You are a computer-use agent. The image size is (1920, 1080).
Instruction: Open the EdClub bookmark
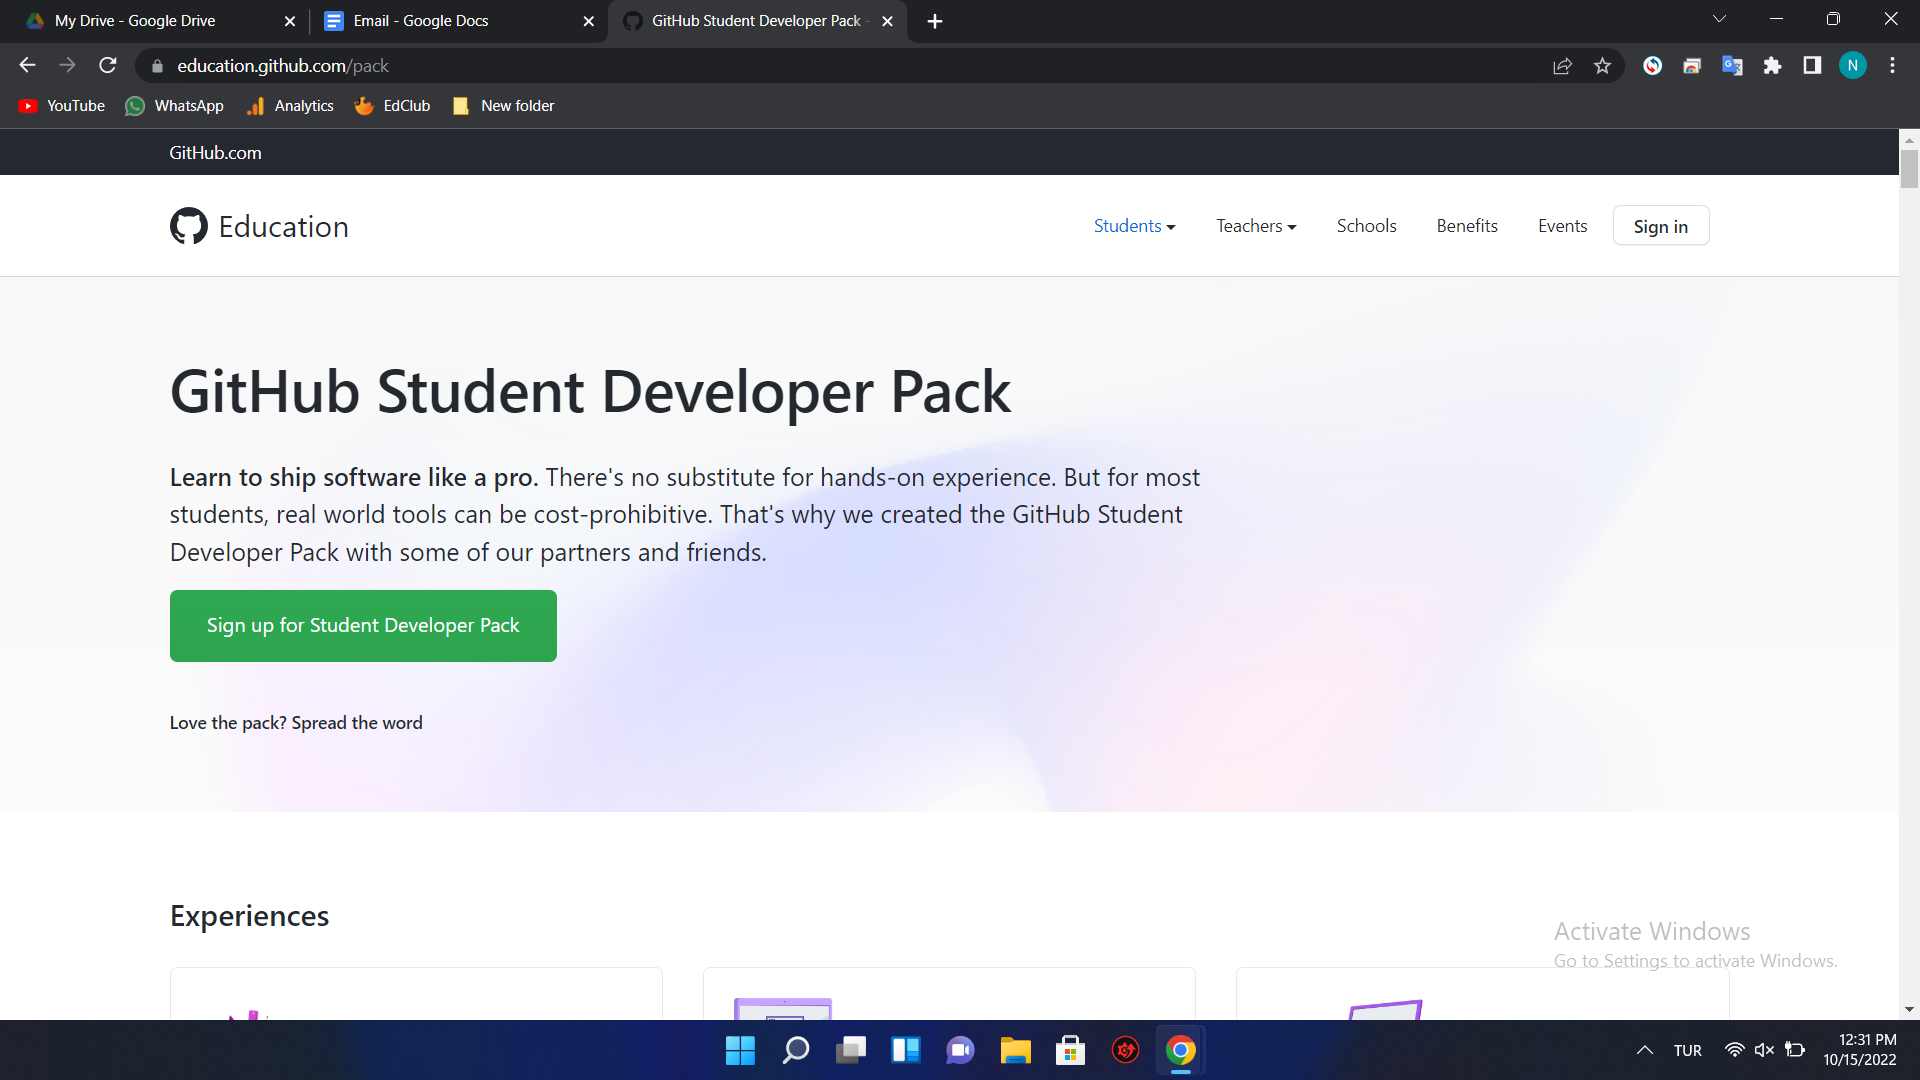(392, 105)
